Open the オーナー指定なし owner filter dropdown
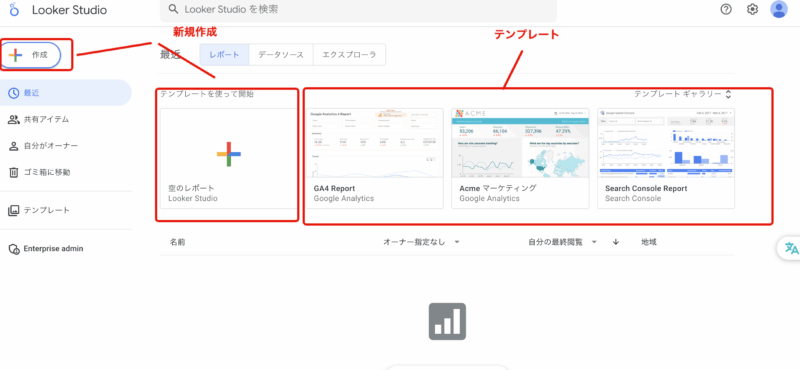 [421, 242]
